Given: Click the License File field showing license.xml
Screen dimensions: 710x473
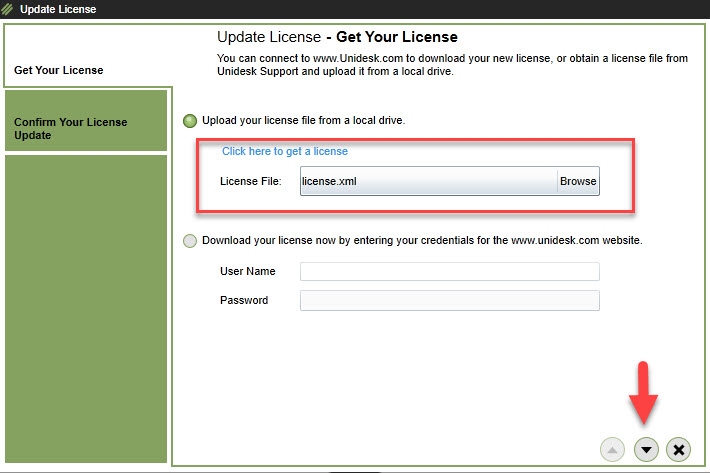Looking at the screenshot, I should [x=428, y=181].
